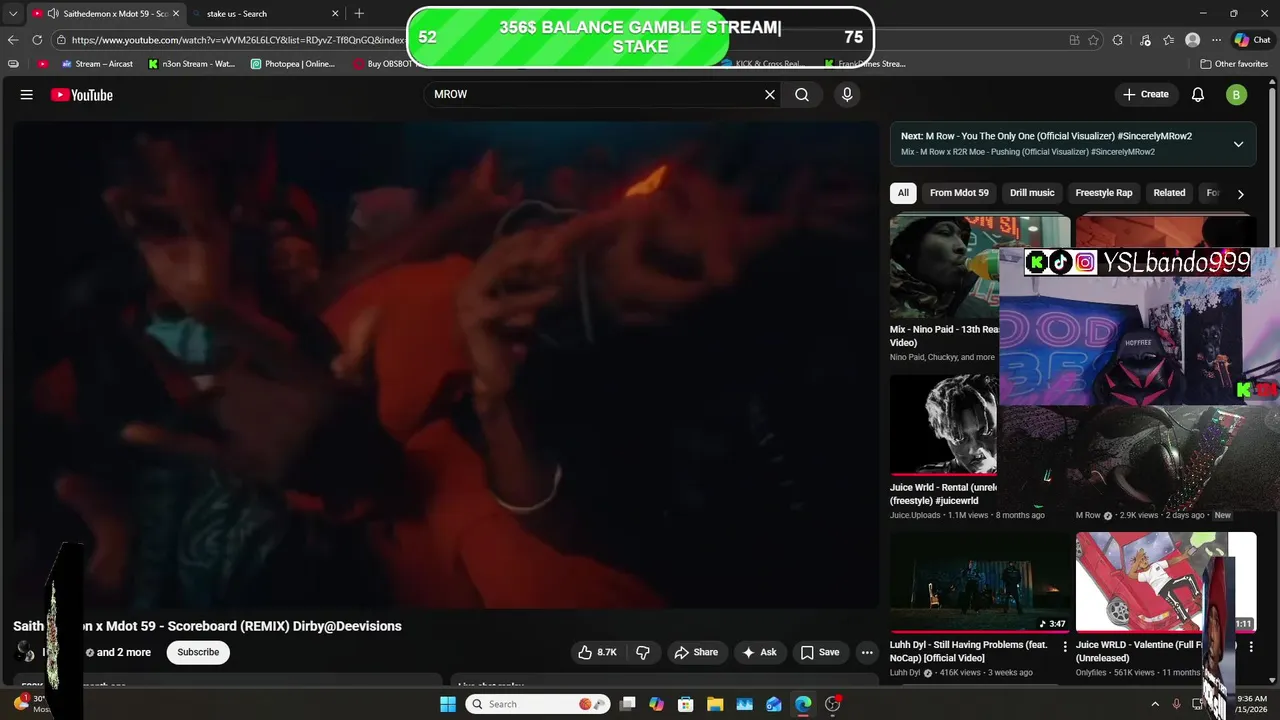
Task: Open Microsoft Edge taskbar icon
Action: 803,704
